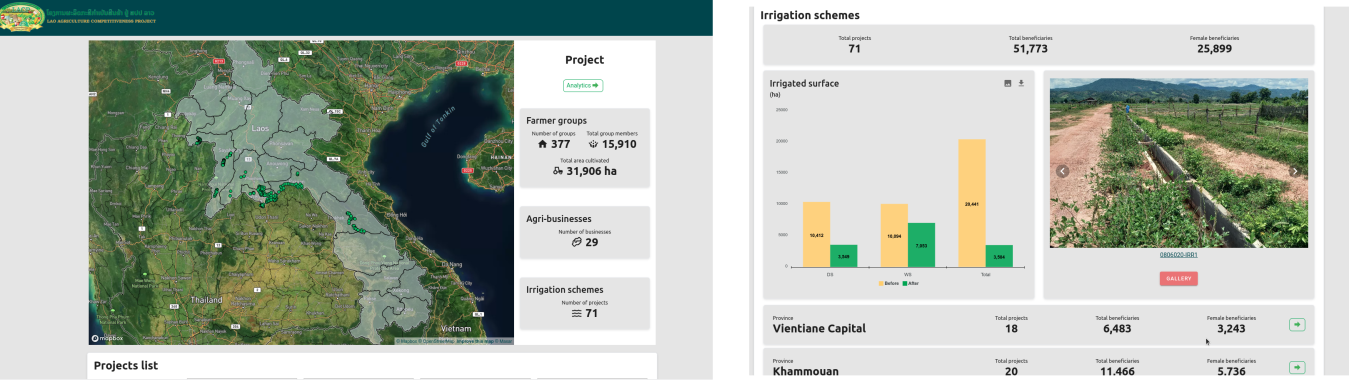Select the Farmer groups card
The height and width of the screenshot is (382, 1349).
(585, 147)
